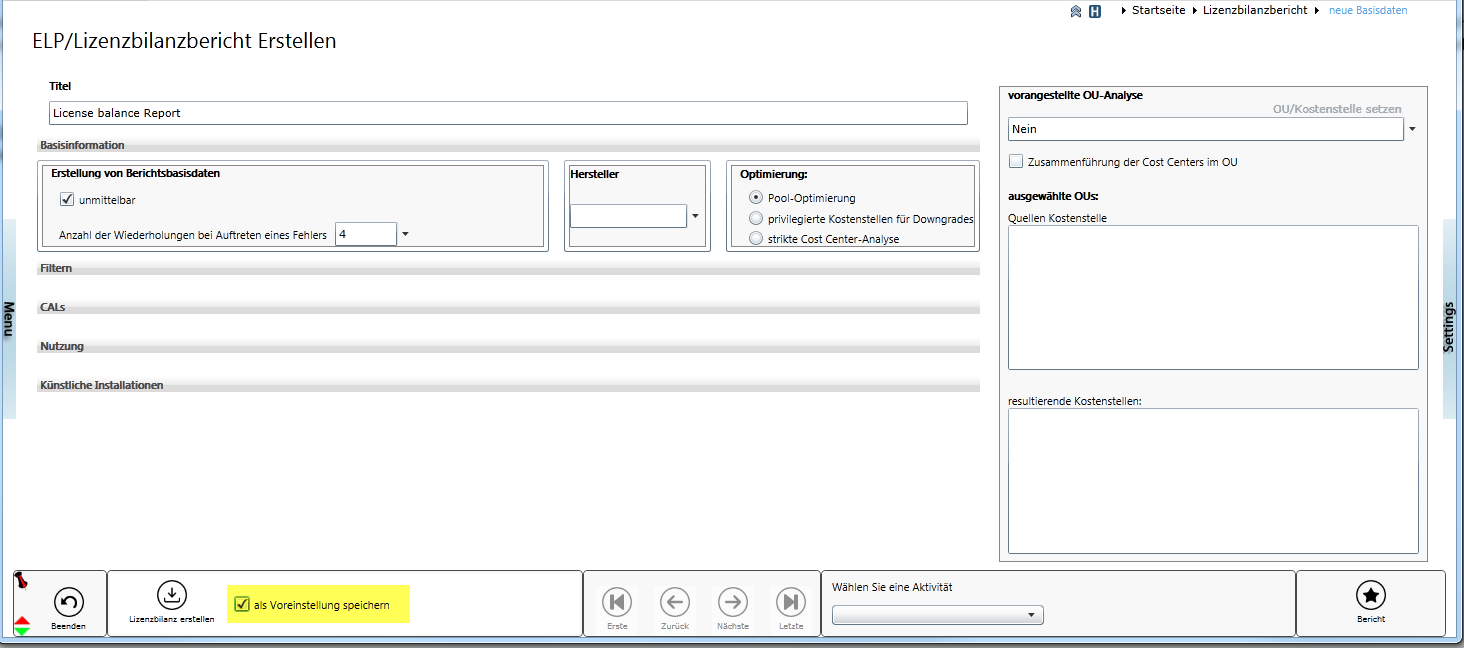Click the Bericht star icon
This screenshot has height=648, width=1464.
(x=1370, y=595)
